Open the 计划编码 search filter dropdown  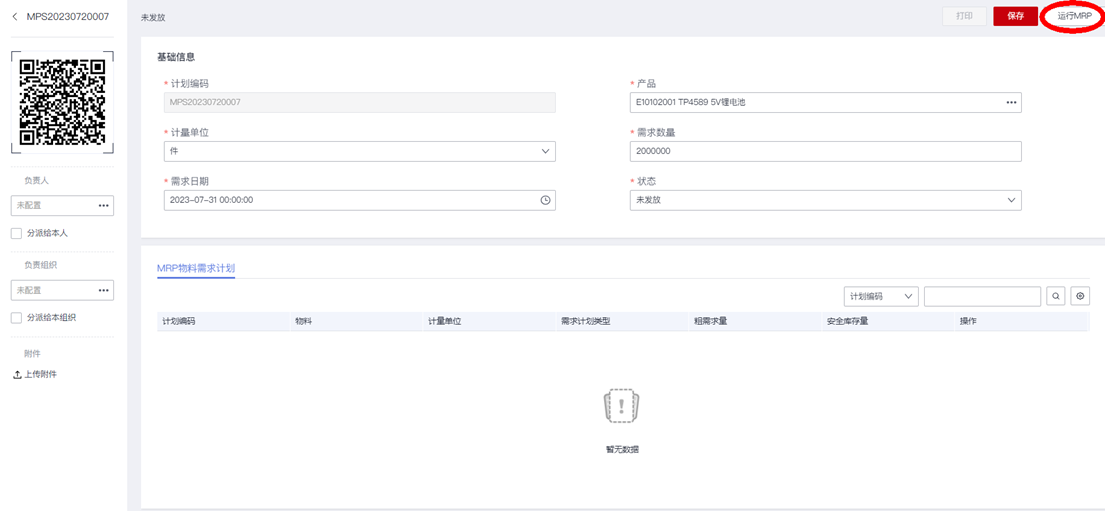(x=880, y=296)
